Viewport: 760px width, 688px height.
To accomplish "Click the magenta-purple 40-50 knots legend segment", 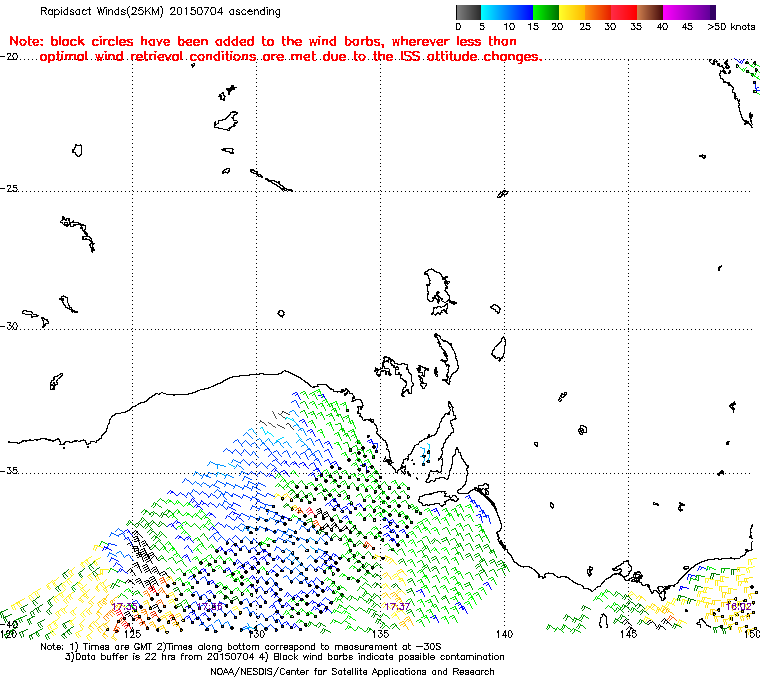I will pos(689,12).
